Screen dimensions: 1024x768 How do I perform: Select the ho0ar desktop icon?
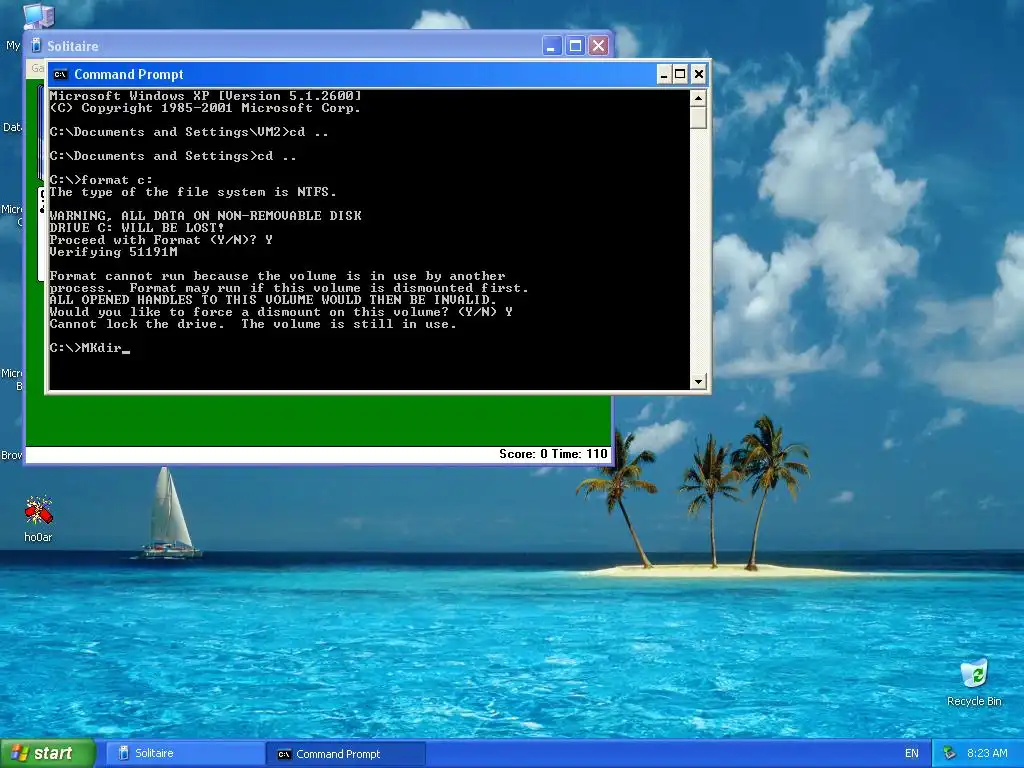click(38, 520)
